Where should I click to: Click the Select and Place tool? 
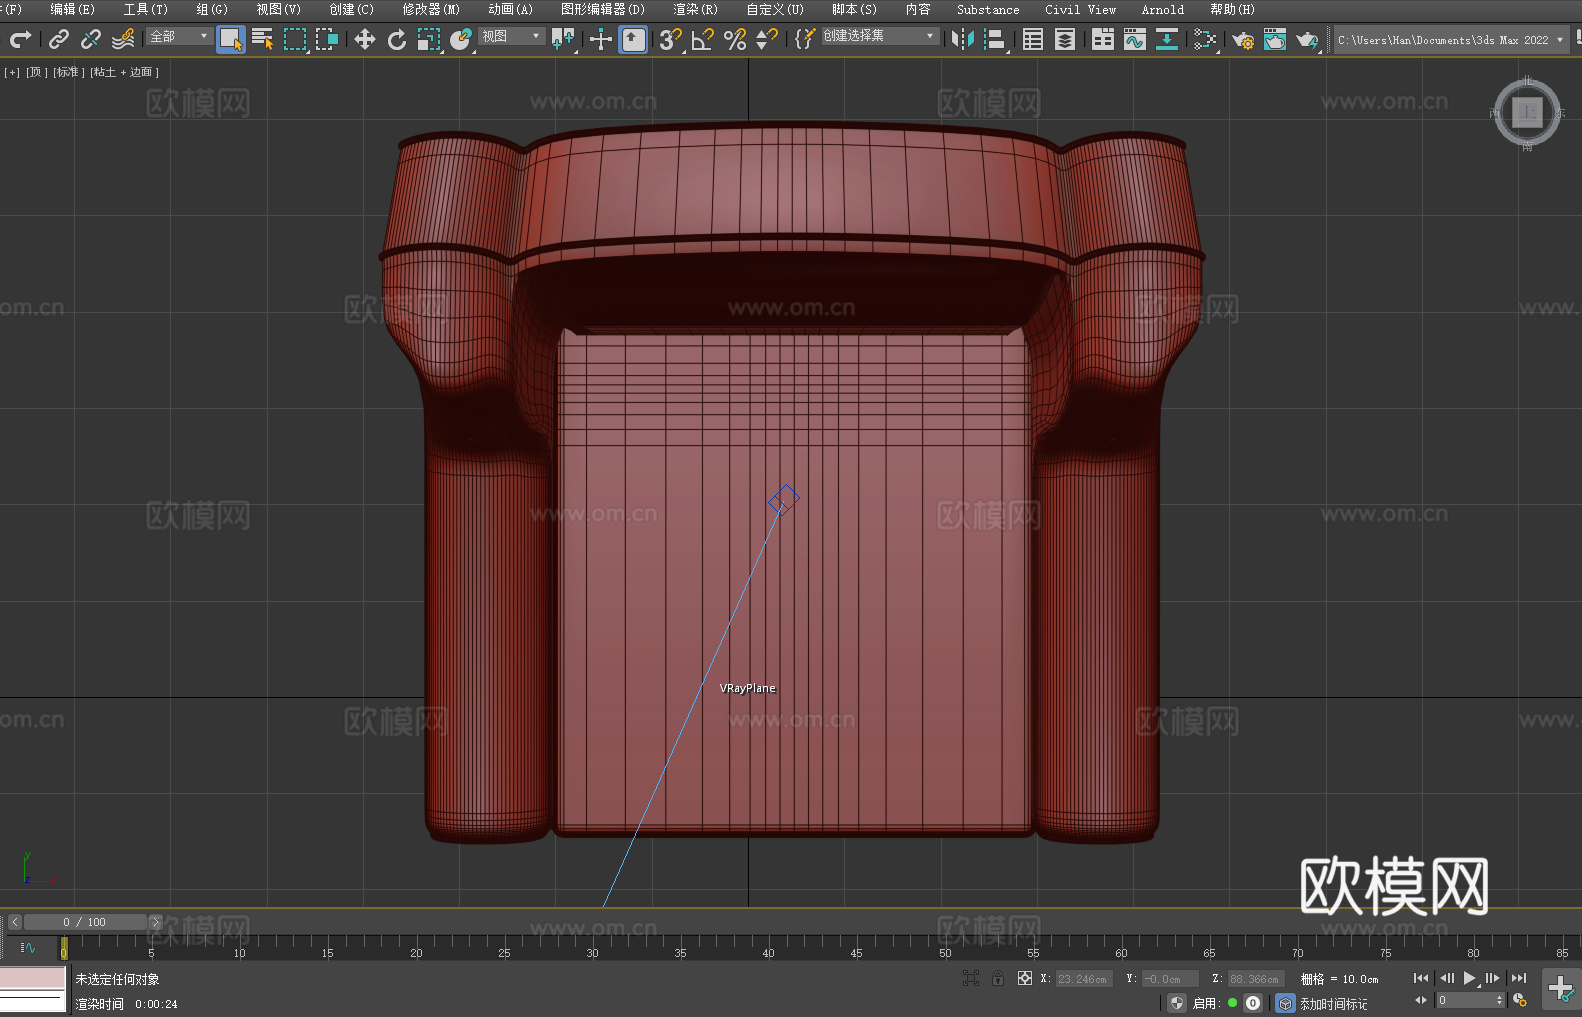pos(461,39)
